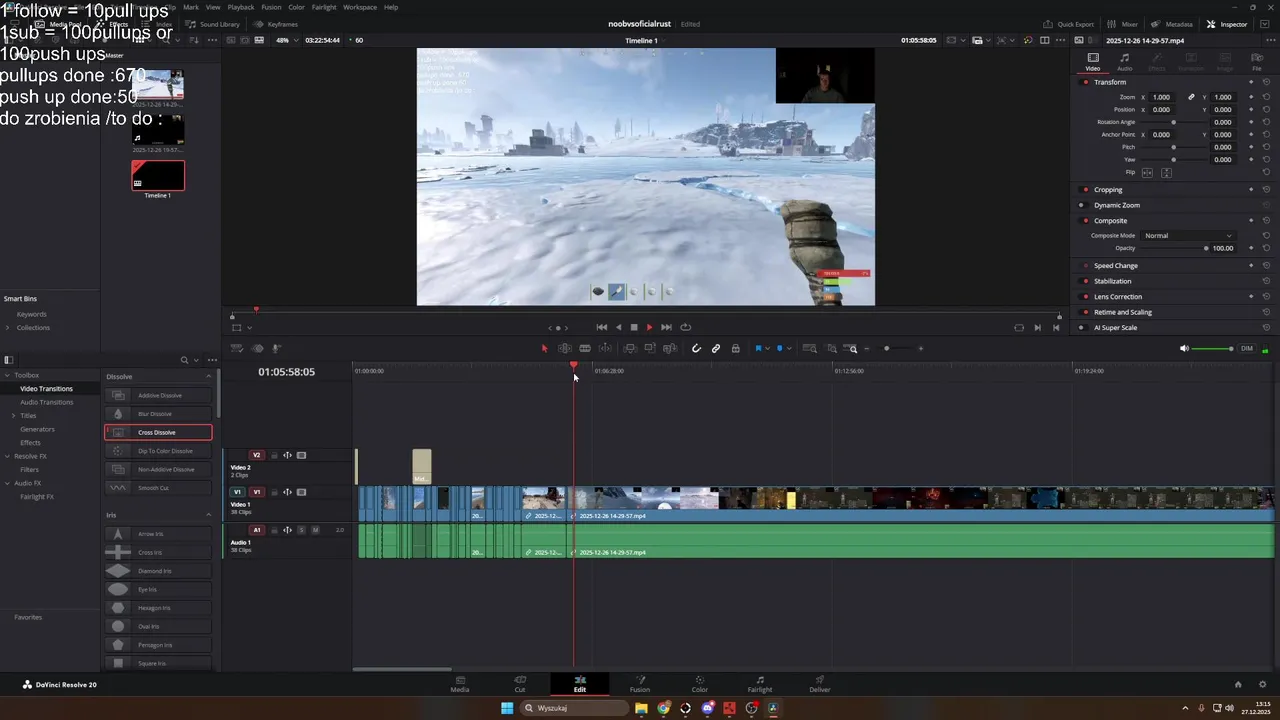This screenshot has width=1280, height=720.
Task: Open the Help menu
Action: pyautogui.click(x=391, y=7)
